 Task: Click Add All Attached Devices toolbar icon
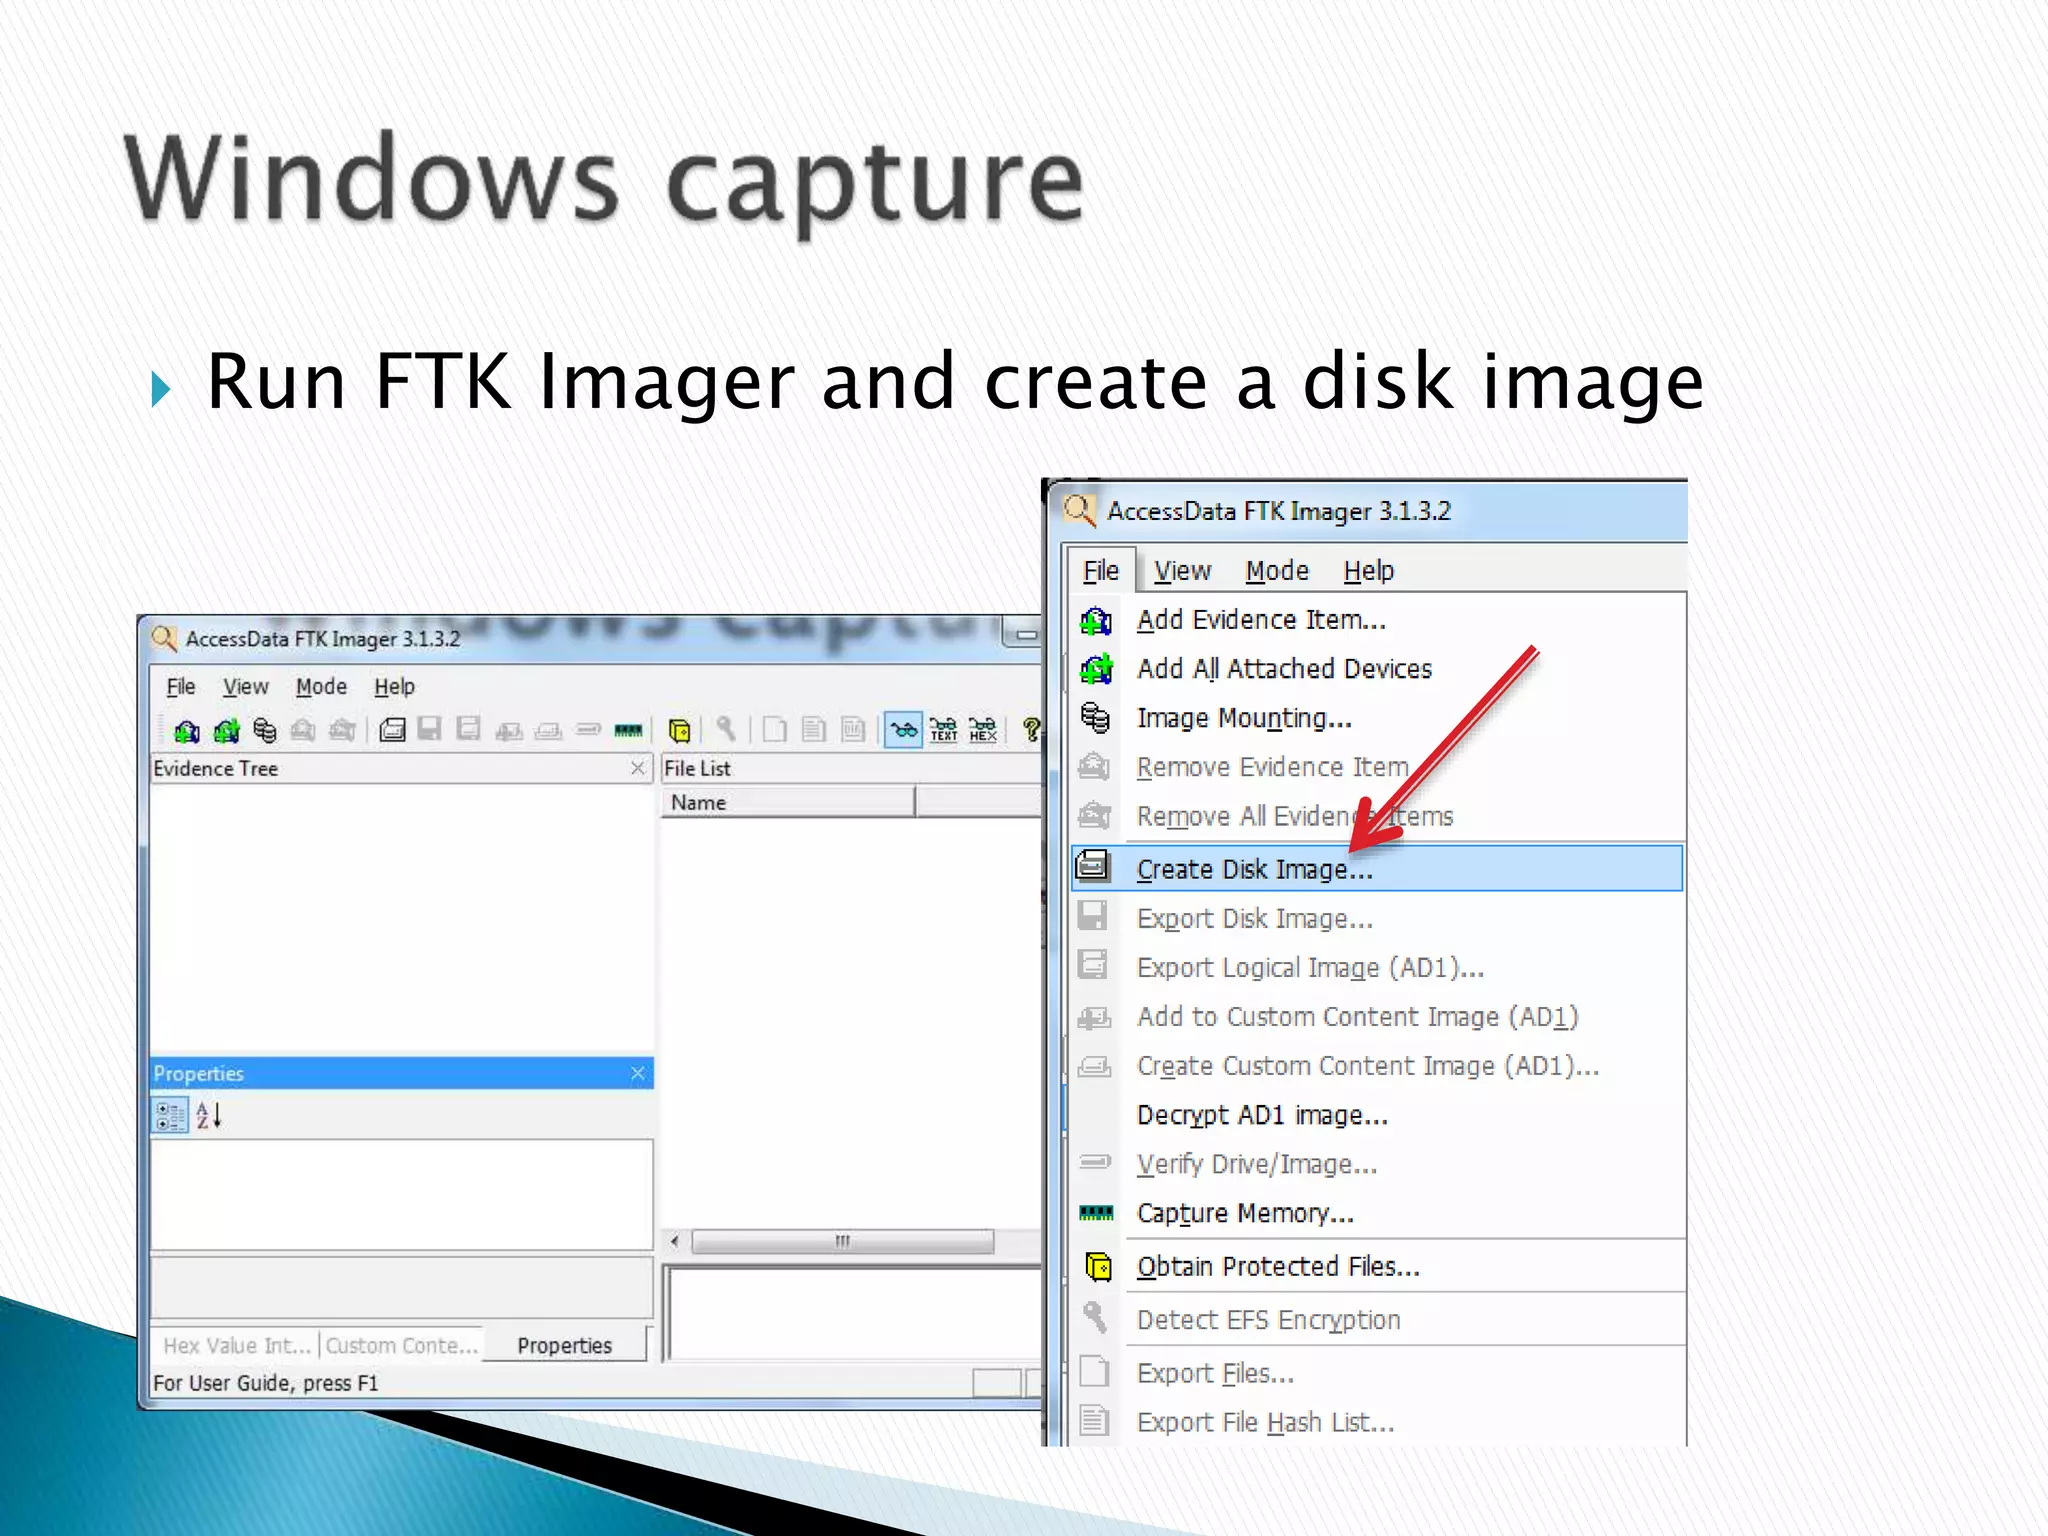[226, 730]
